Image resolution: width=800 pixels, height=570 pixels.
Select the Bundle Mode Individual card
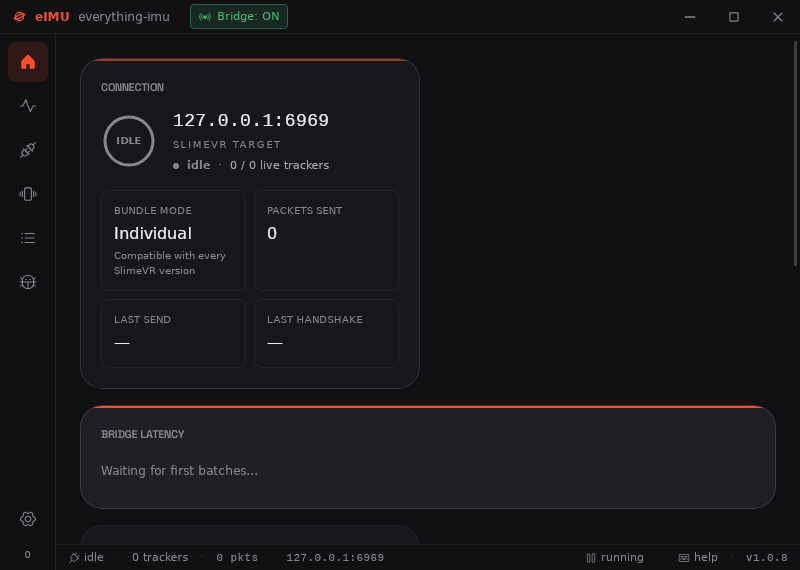(x=173, y=240)
